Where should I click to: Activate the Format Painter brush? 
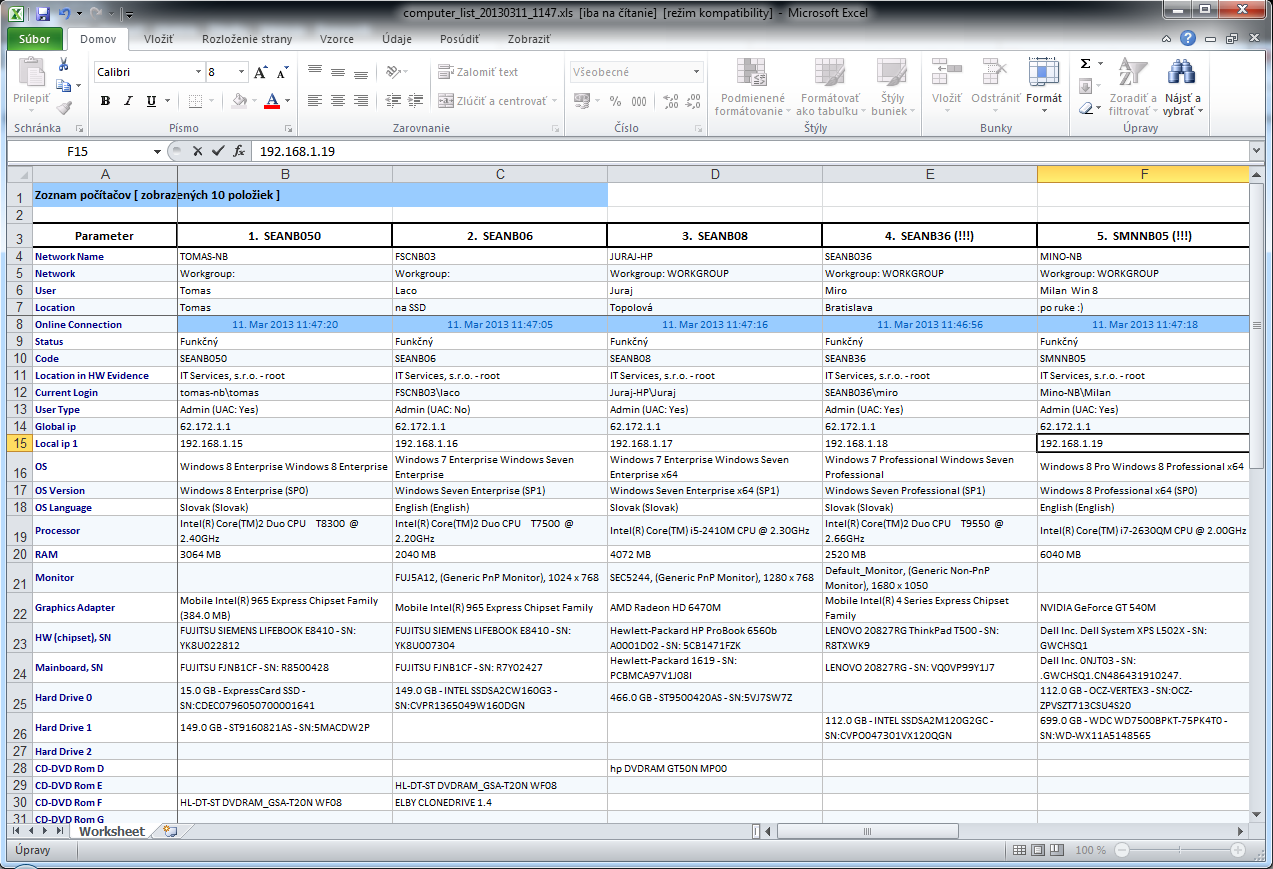64,107
